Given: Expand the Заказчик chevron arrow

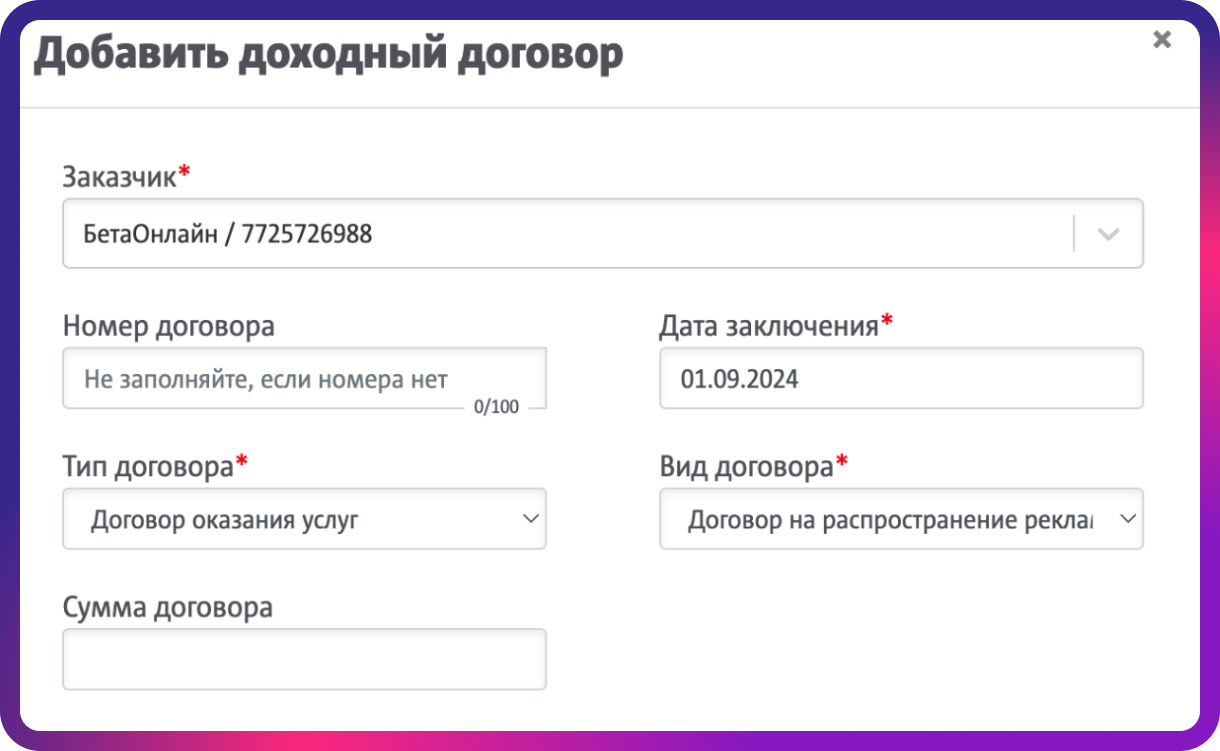Looking at the screenshot, I should click(x=1107, y=235).
